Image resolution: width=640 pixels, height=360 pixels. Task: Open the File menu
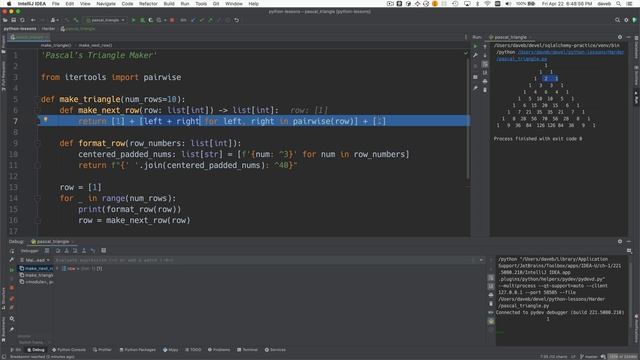coord(56,4)
